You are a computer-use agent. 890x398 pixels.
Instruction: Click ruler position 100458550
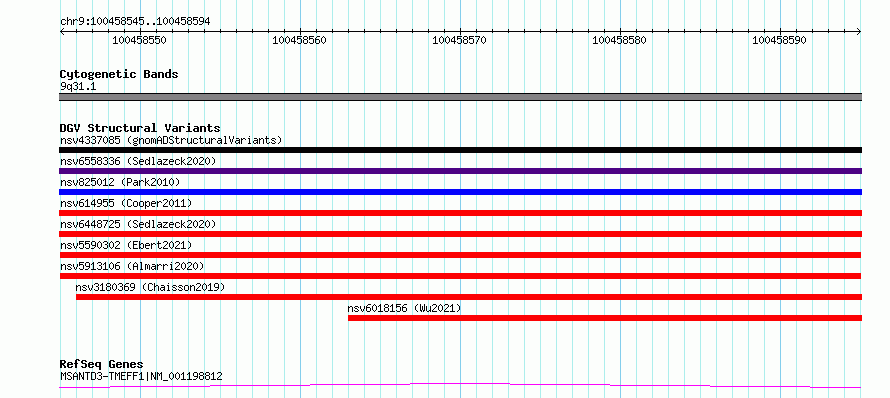139,40
